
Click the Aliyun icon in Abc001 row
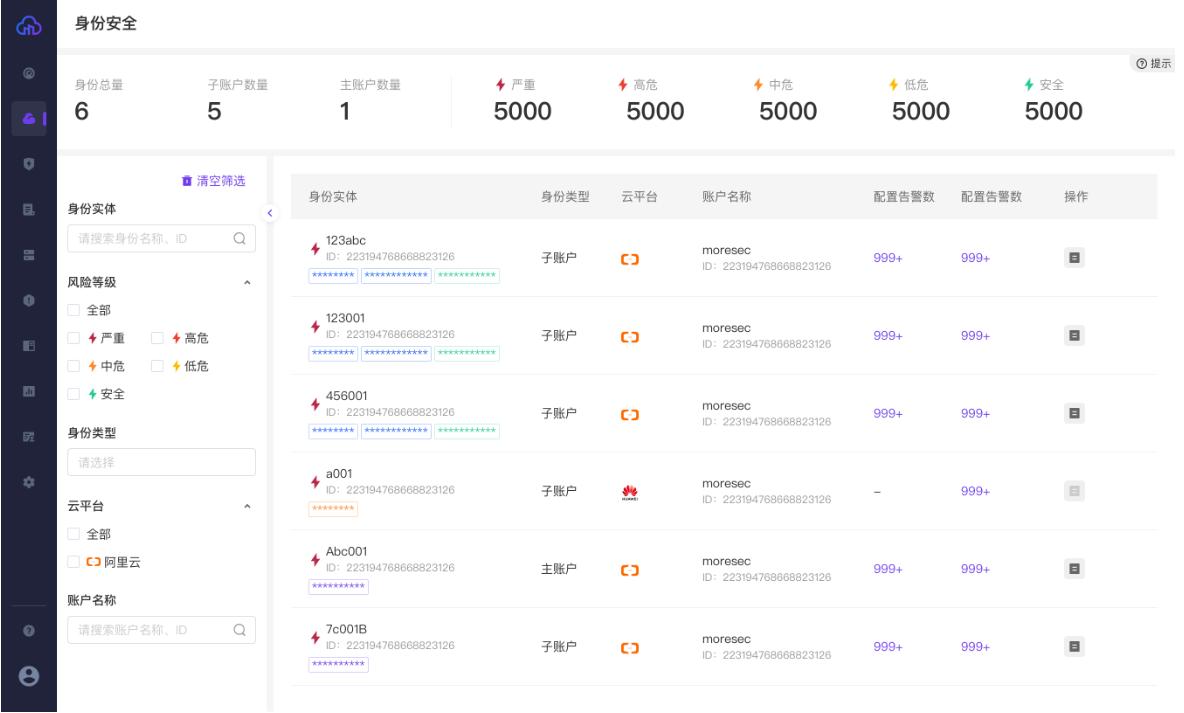pos(630,570)
